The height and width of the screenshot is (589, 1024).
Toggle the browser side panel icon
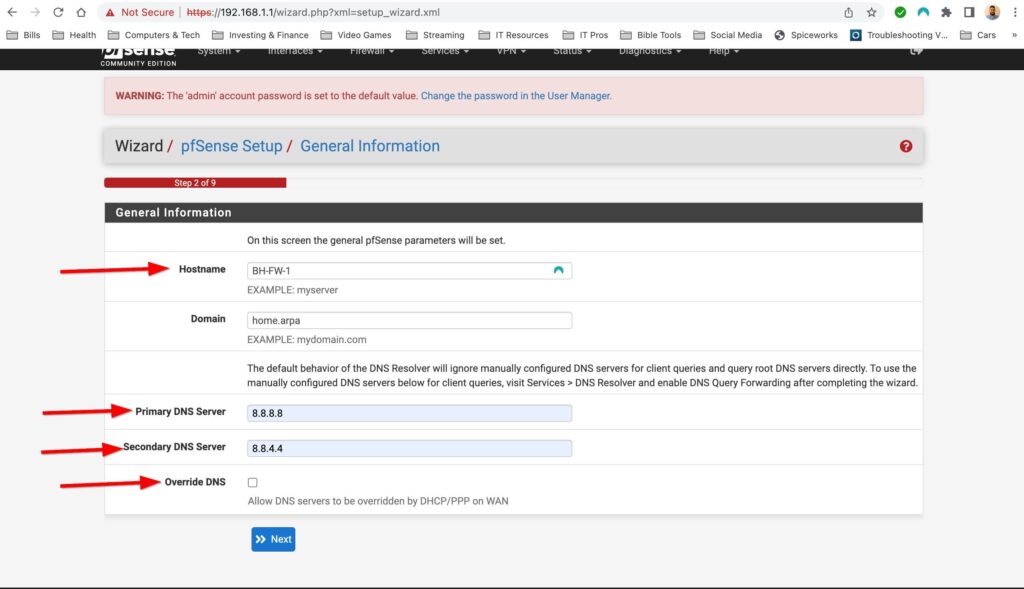coord(969,12)
